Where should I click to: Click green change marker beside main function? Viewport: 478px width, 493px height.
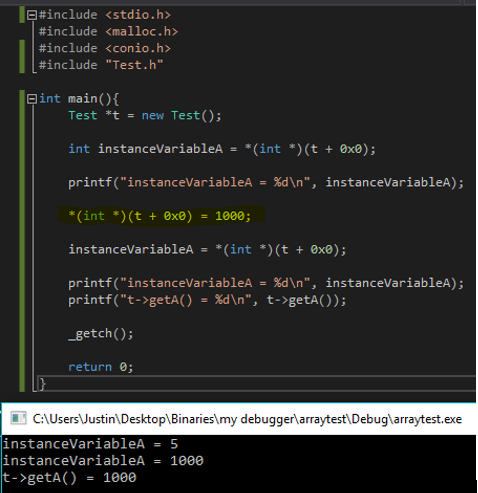(22, 241)
